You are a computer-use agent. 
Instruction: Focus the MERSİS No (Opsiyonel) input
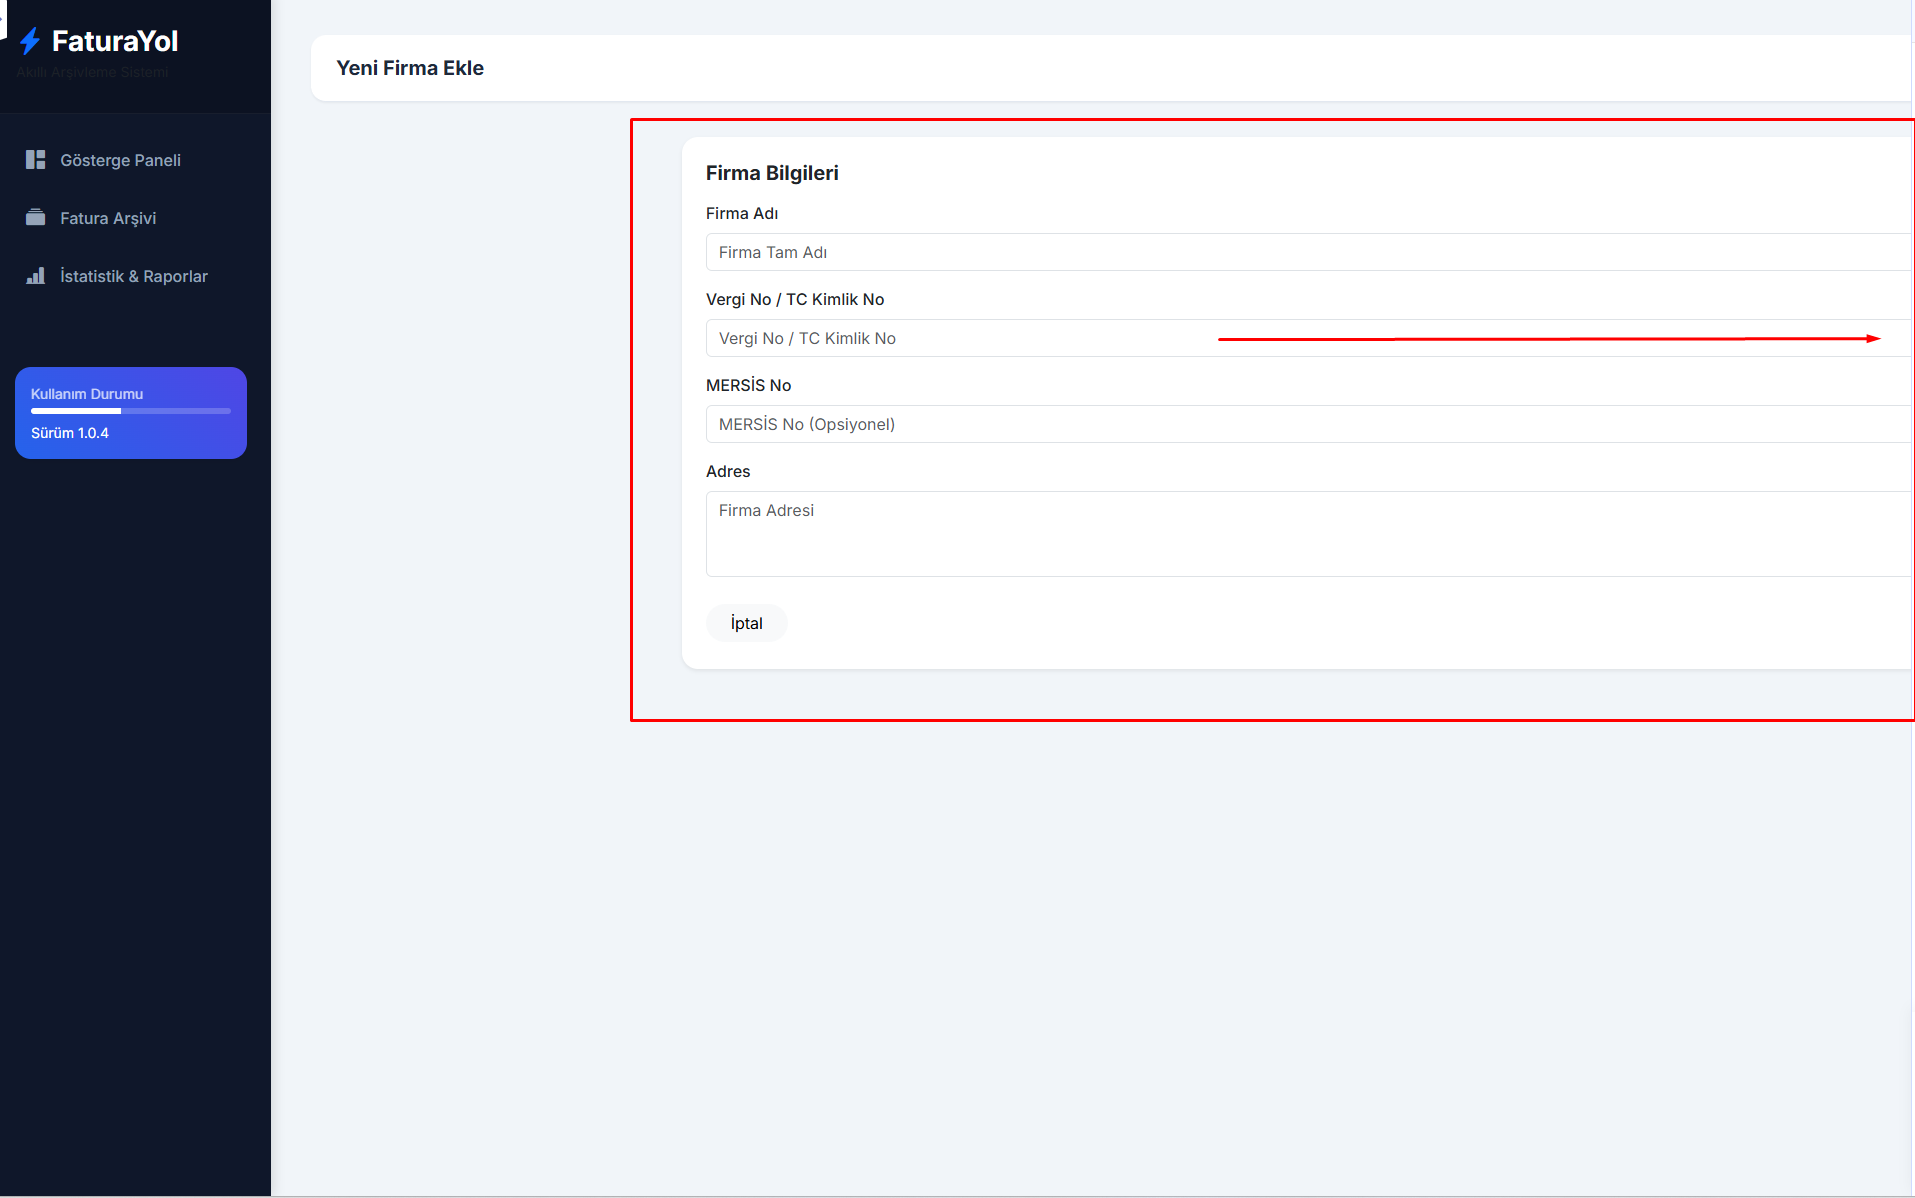[1300, 424]
